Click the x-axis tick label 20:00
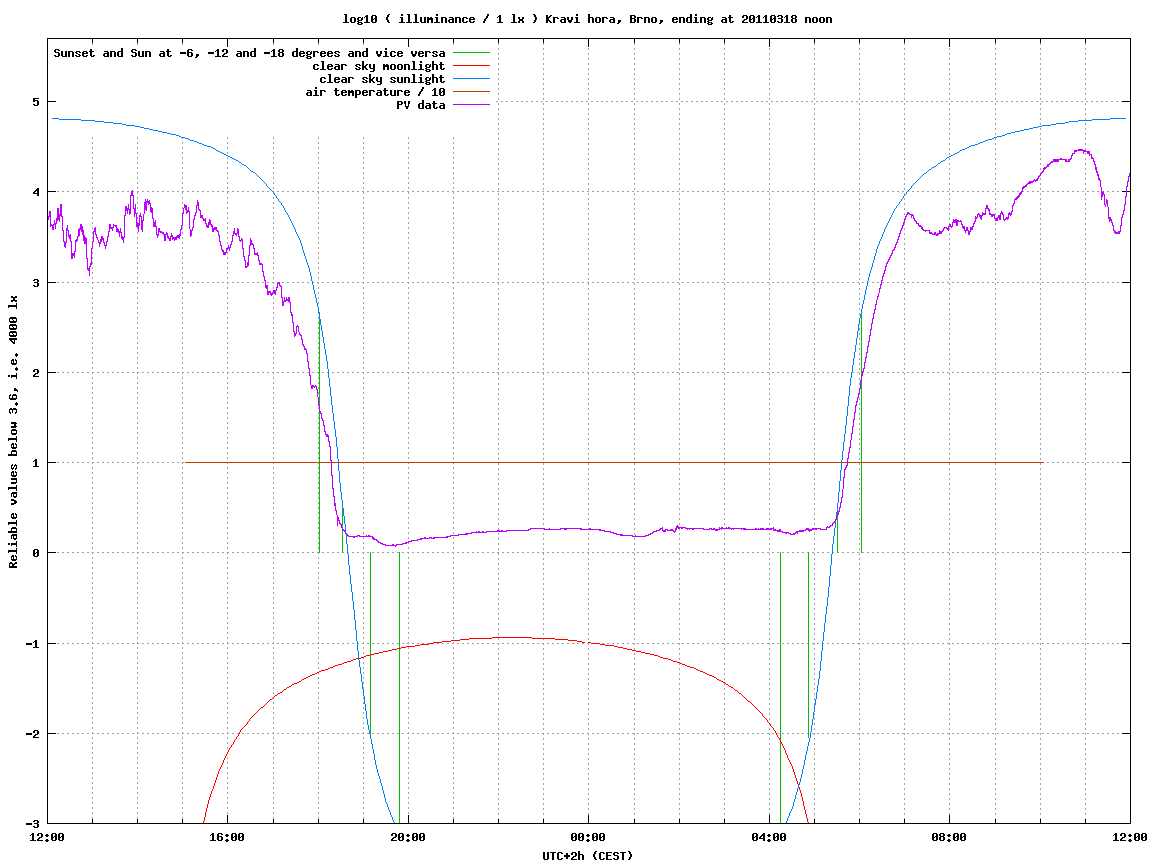This screenshot has width=1151, height=863. point(408,837)
